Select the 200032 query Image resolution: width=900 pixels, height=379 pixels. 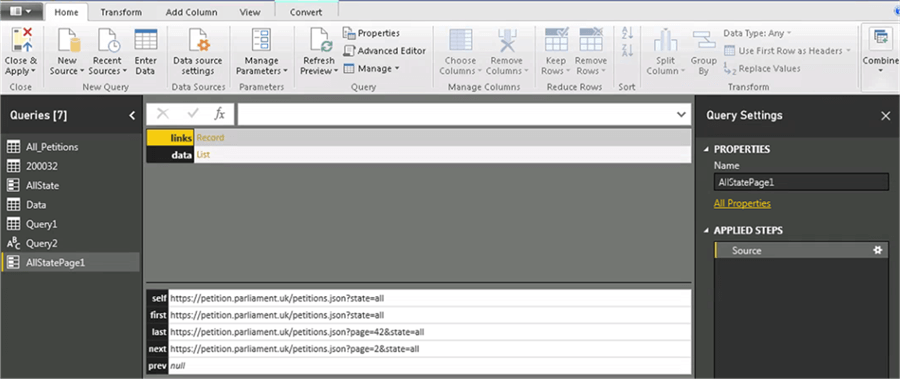tap(70, 166)
